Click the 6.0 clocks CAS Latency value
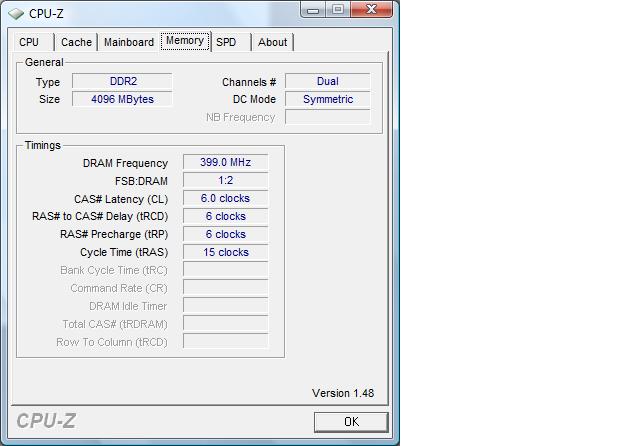The height and width of the screenshot is (446, 640). [x=226, y=198]
